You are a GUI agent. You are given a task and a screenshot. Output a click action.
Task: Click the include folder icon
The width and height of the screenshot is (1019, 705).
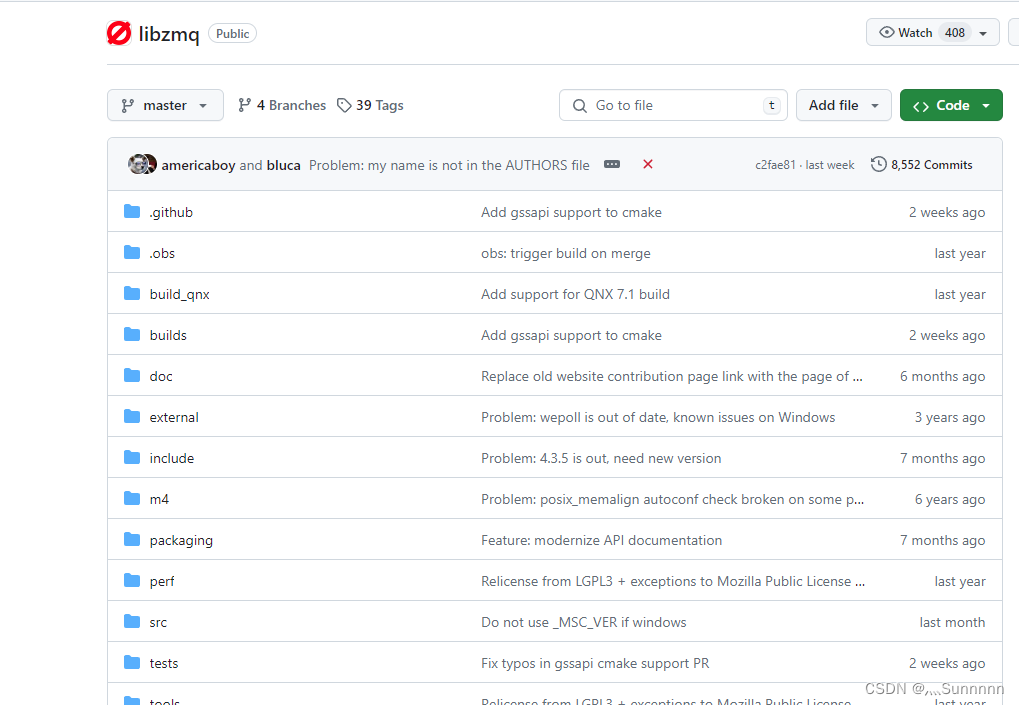pyautogui.click(x=132, y=457)
